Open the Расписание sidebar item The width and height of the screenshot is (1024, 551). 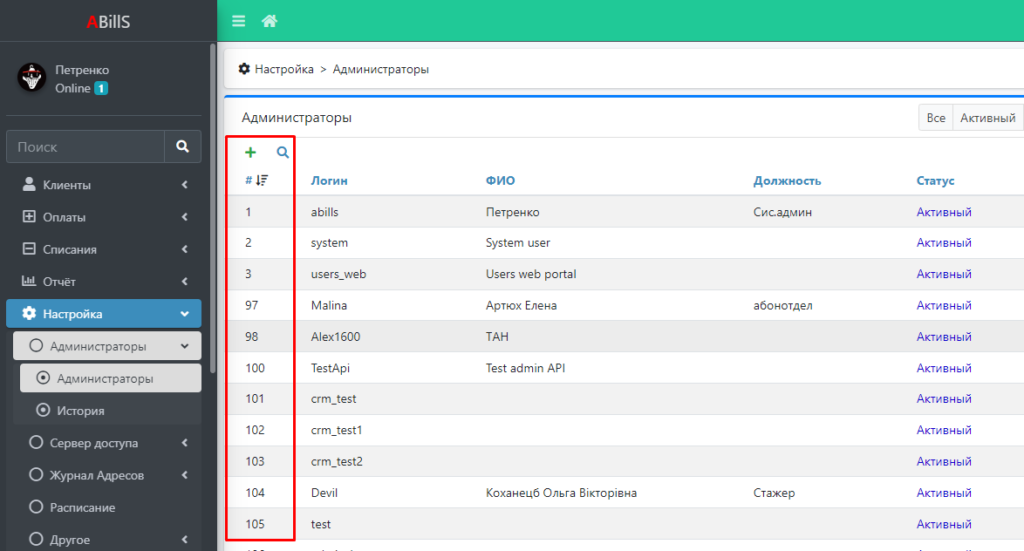click(82, 507)
